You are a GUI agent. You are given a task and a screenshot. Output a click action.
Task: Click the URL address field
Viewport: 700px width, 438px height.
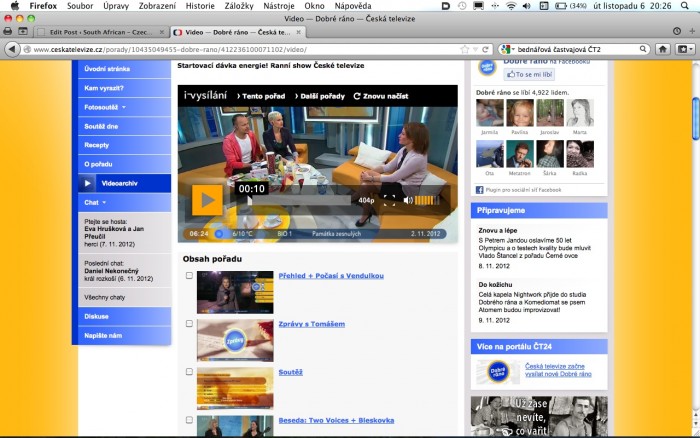coord(241,49)
